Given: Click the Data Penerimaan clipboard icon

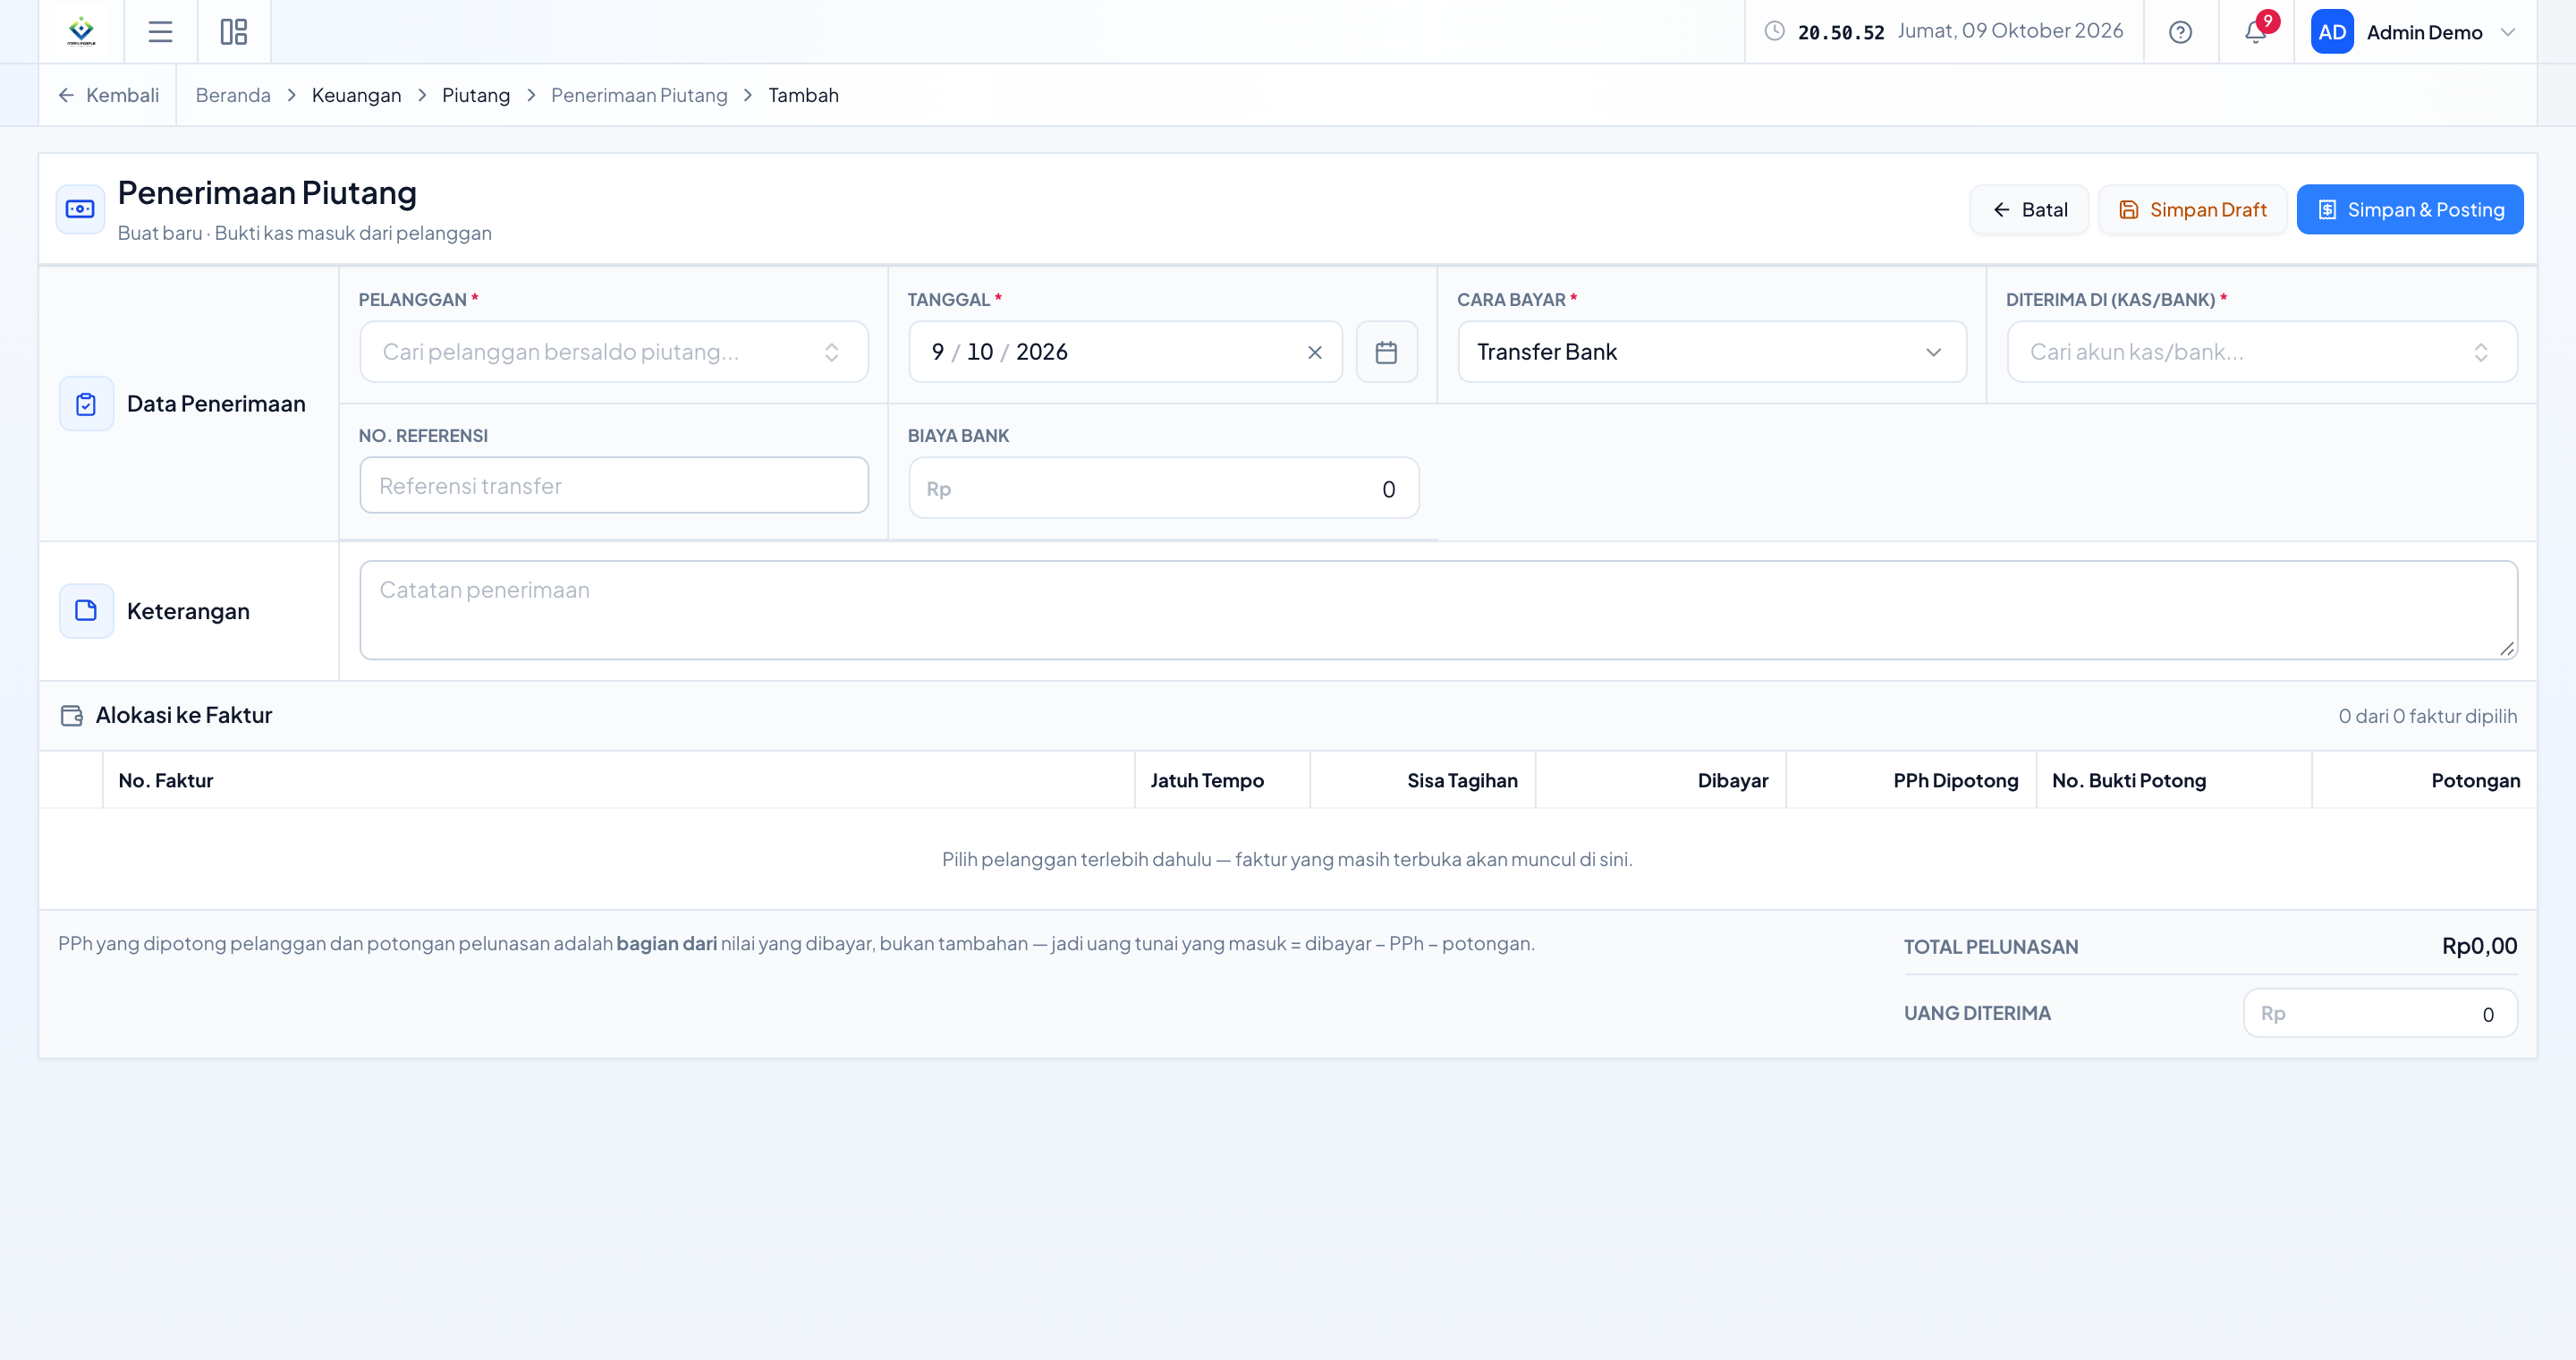Looking at the screenshot, I should [86, 404].
